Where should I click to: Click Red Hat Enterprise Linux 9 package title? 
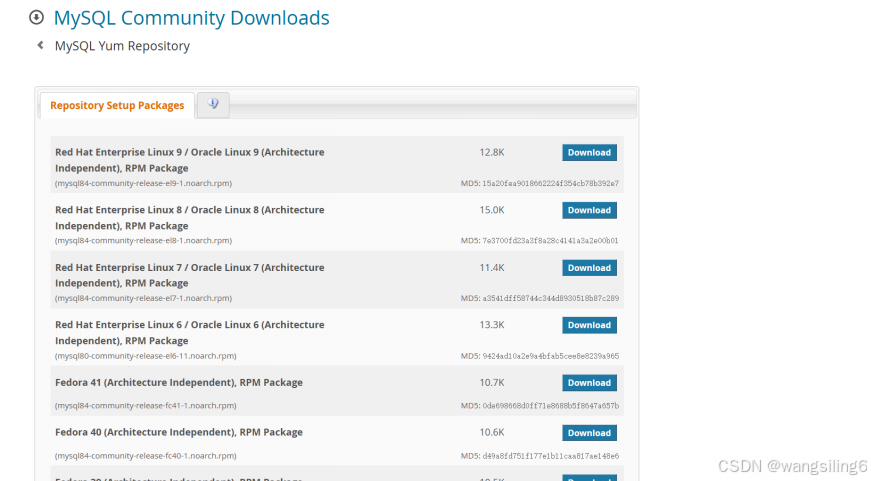point(189,160)
